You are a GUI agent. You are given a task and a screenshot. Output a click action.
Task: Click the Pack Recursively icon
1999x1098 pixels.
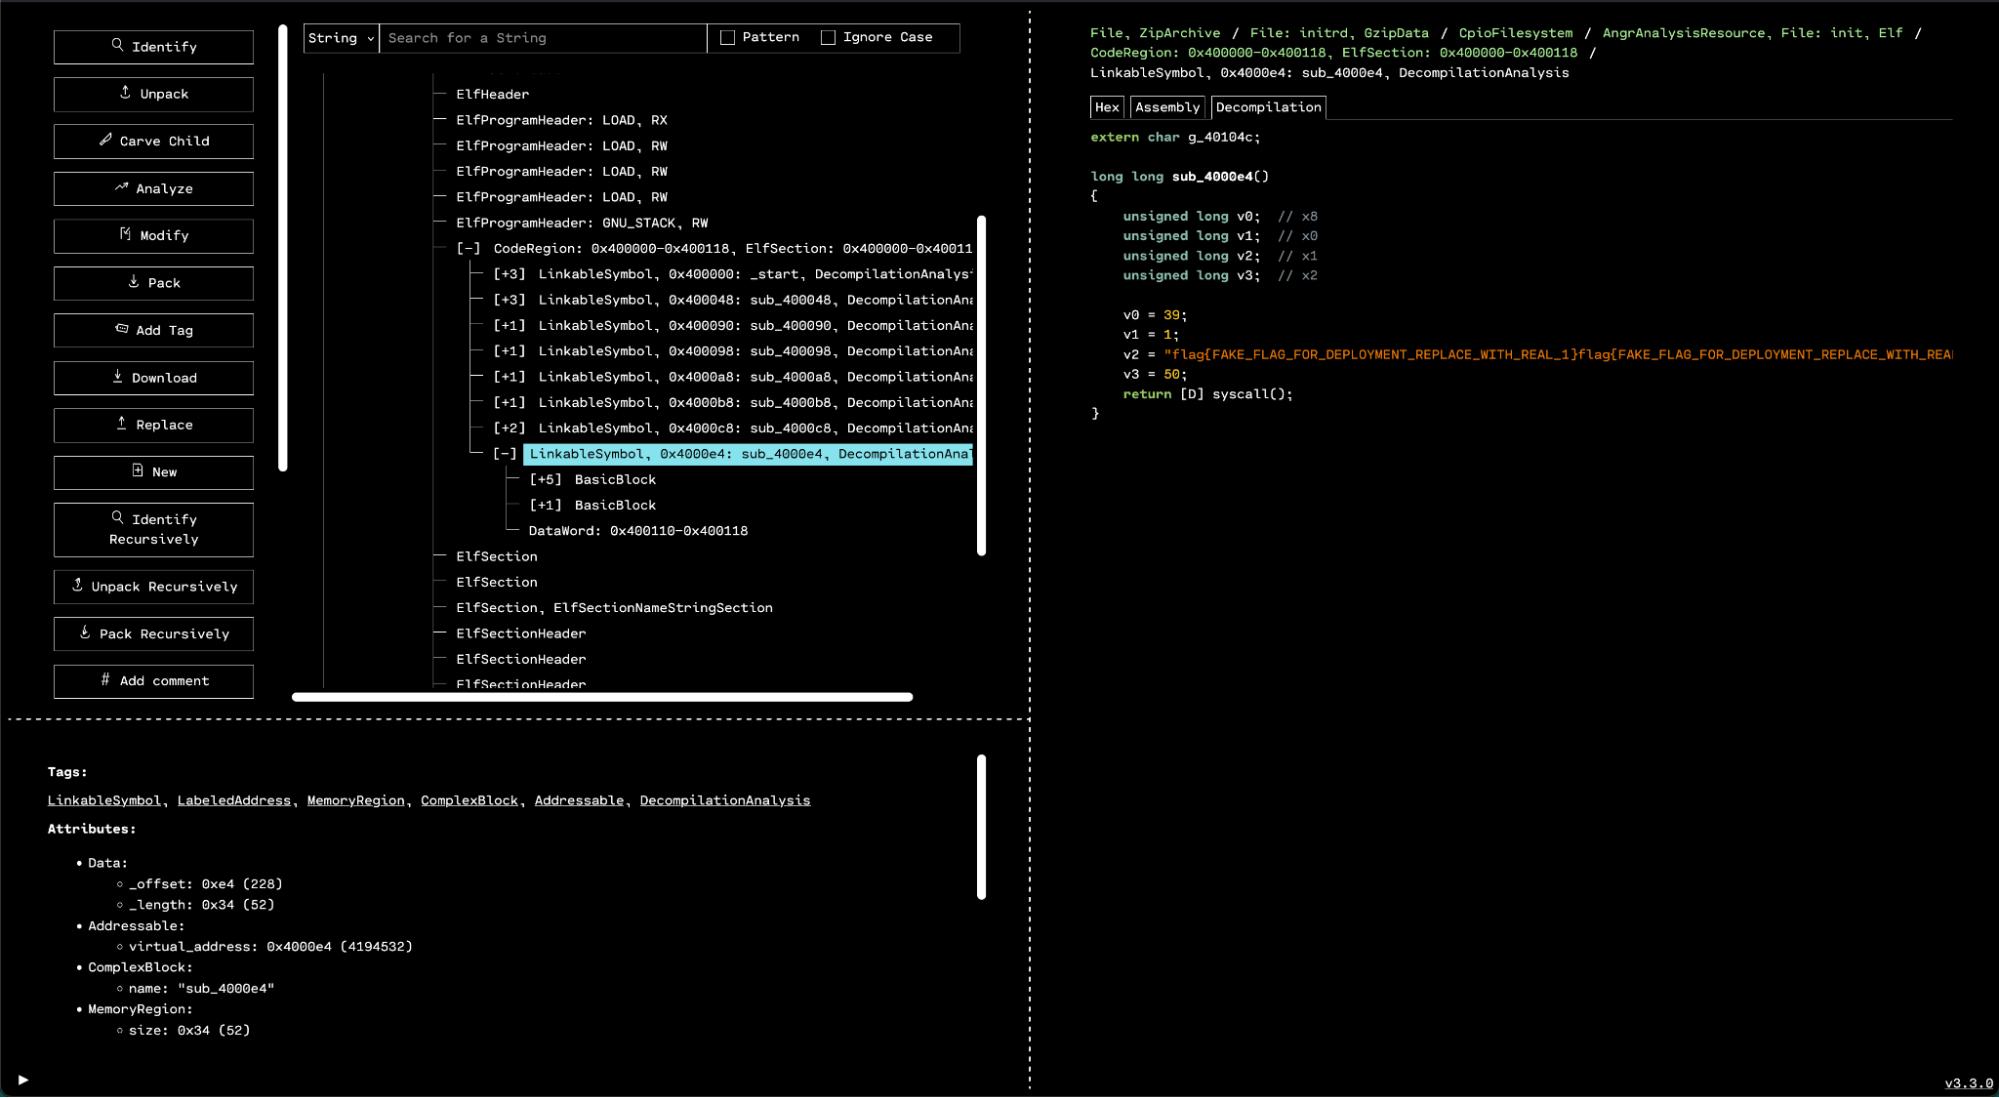tap(85, 633)
